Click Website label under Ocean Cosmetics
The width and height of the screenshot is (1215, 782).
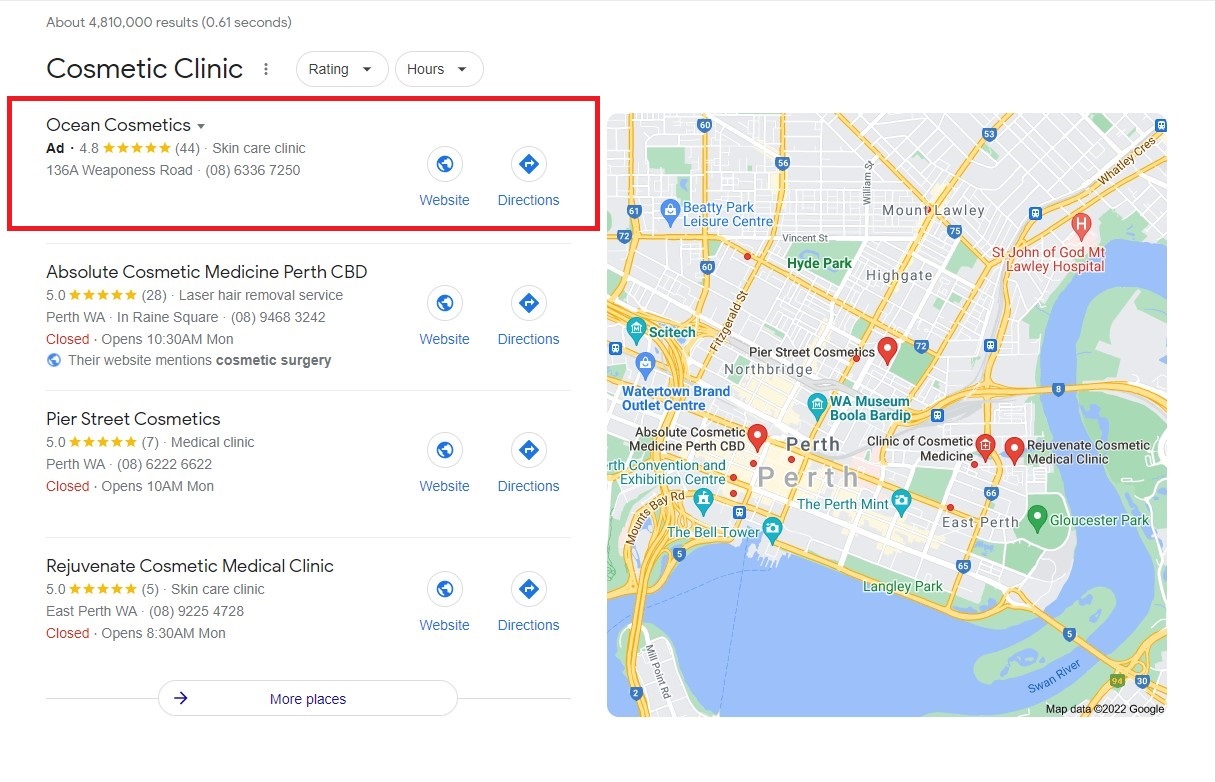tap(445, 200)
